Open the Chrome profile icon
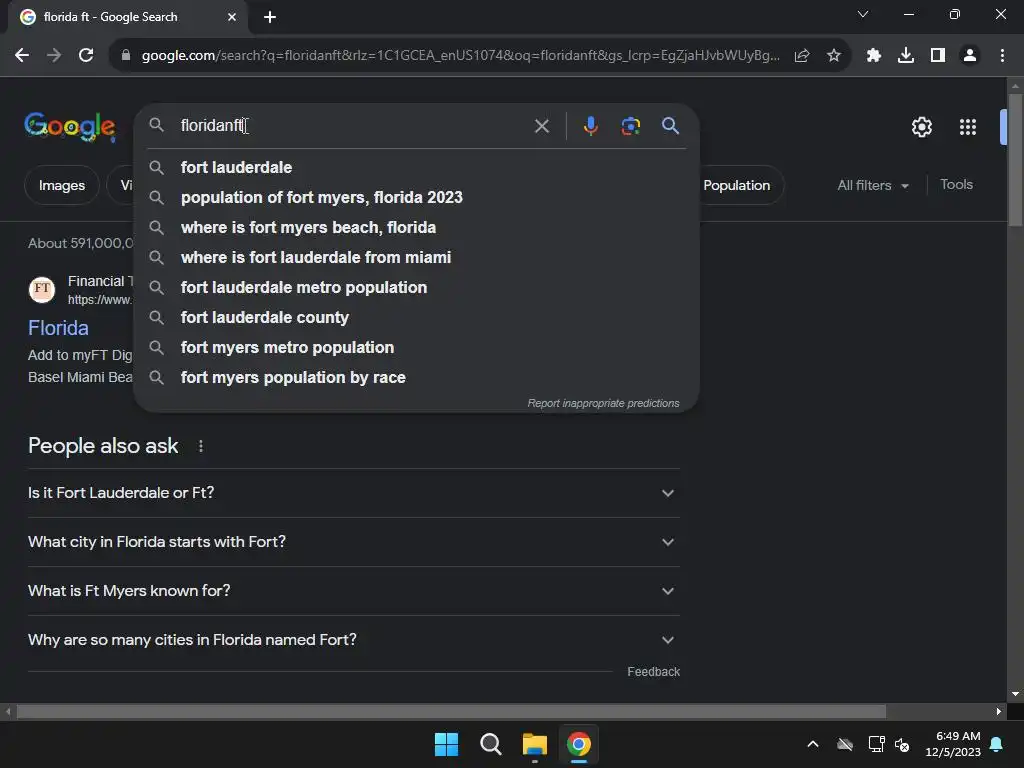Screen dimensions: 1024x768 (x=970, y=56)
